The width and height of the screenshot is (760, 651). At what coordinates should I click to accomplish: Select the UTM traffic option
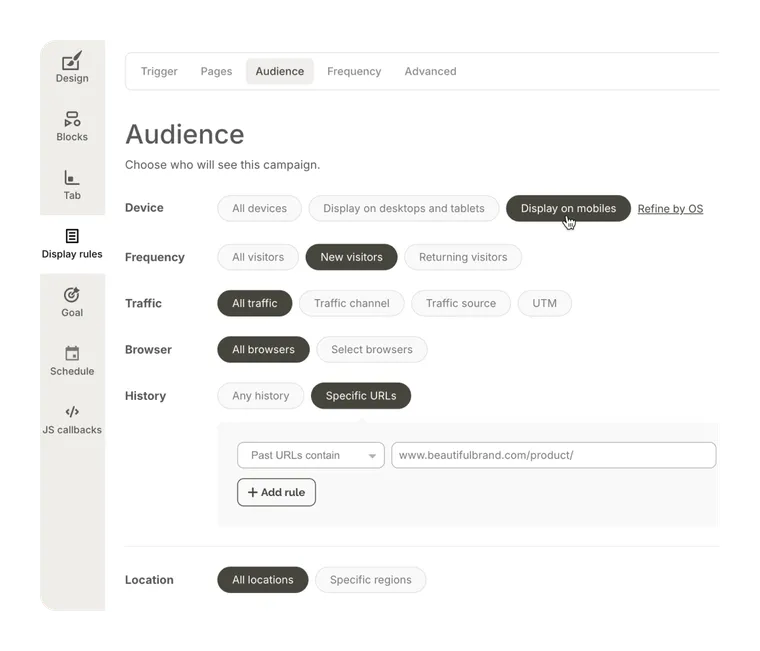pyautogui.click(x=544, y=303)
